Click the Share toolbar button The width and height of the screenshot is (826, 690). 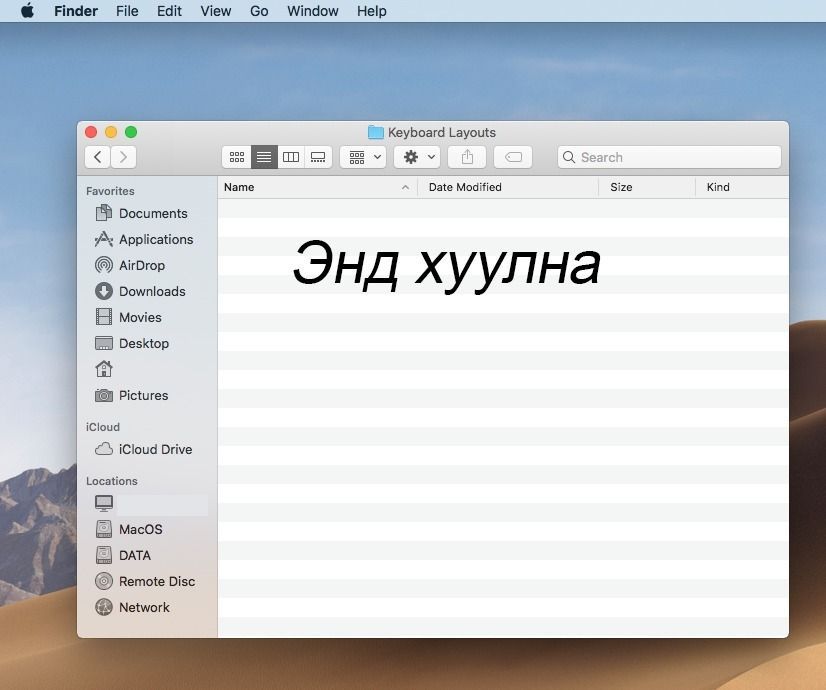click(x=467, y=157)
